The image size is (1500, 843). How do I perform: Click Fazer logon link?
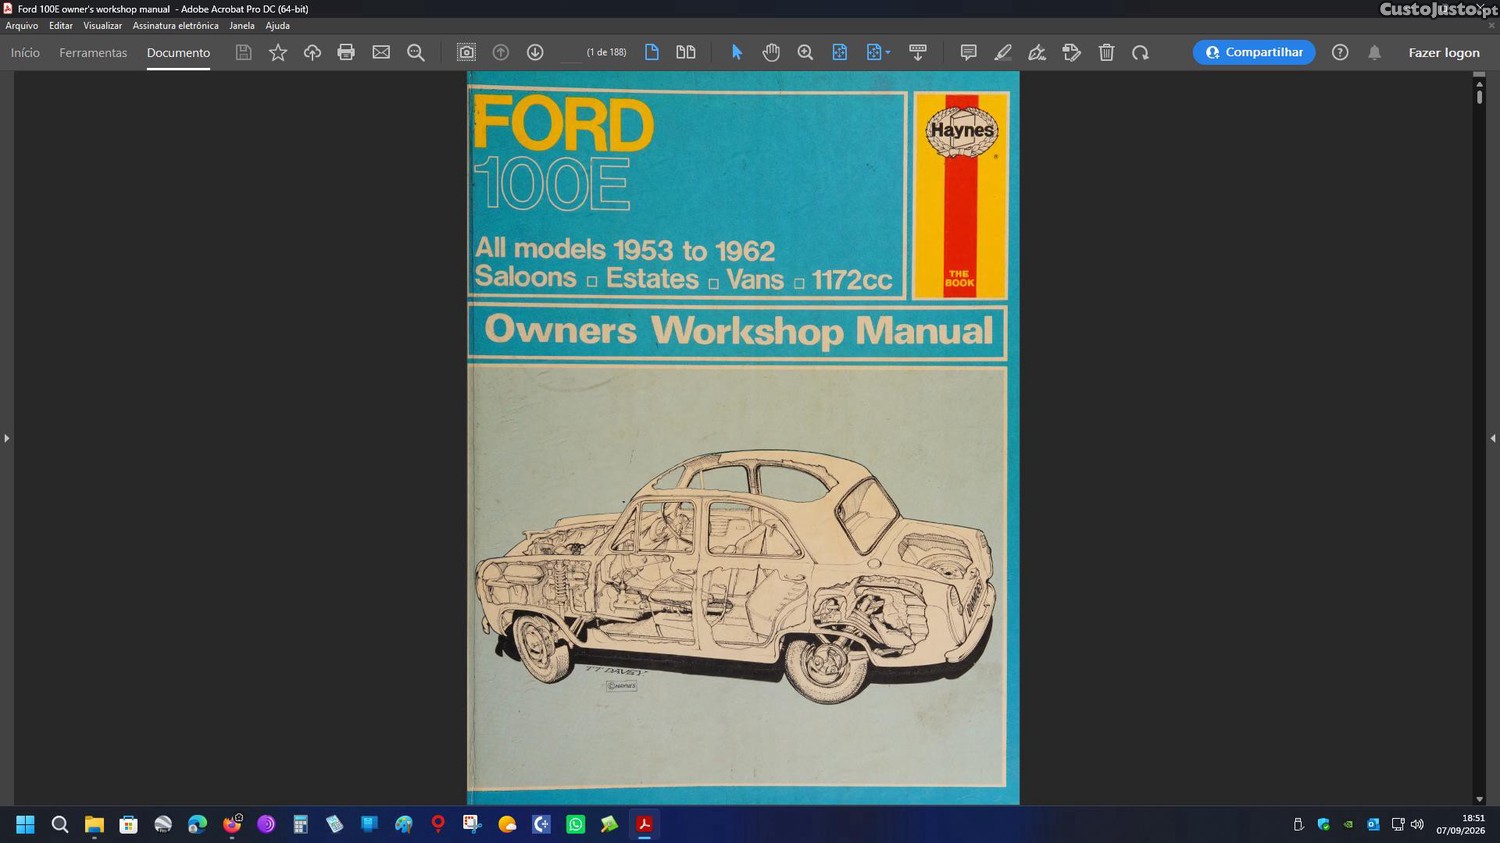pos(1443,52)
